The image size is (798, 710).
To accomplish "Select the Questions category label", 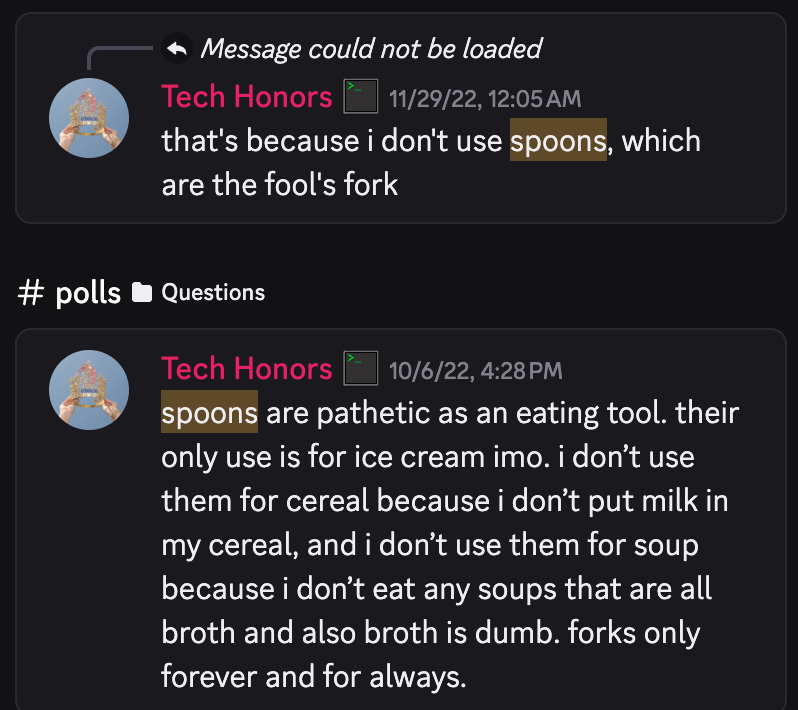I will (213, 293).
